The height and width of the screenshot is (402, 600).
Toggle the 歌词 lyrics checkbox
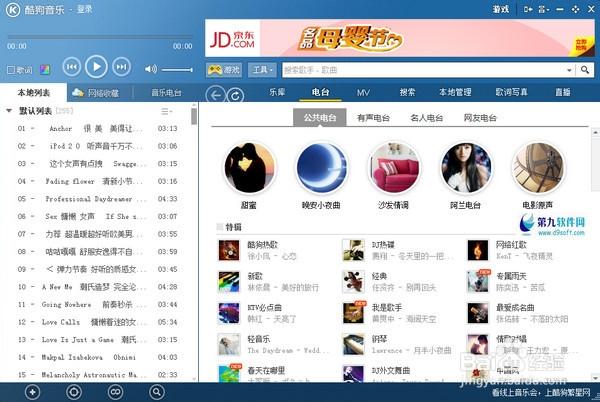pyautogui.click(x=11, y=70)
